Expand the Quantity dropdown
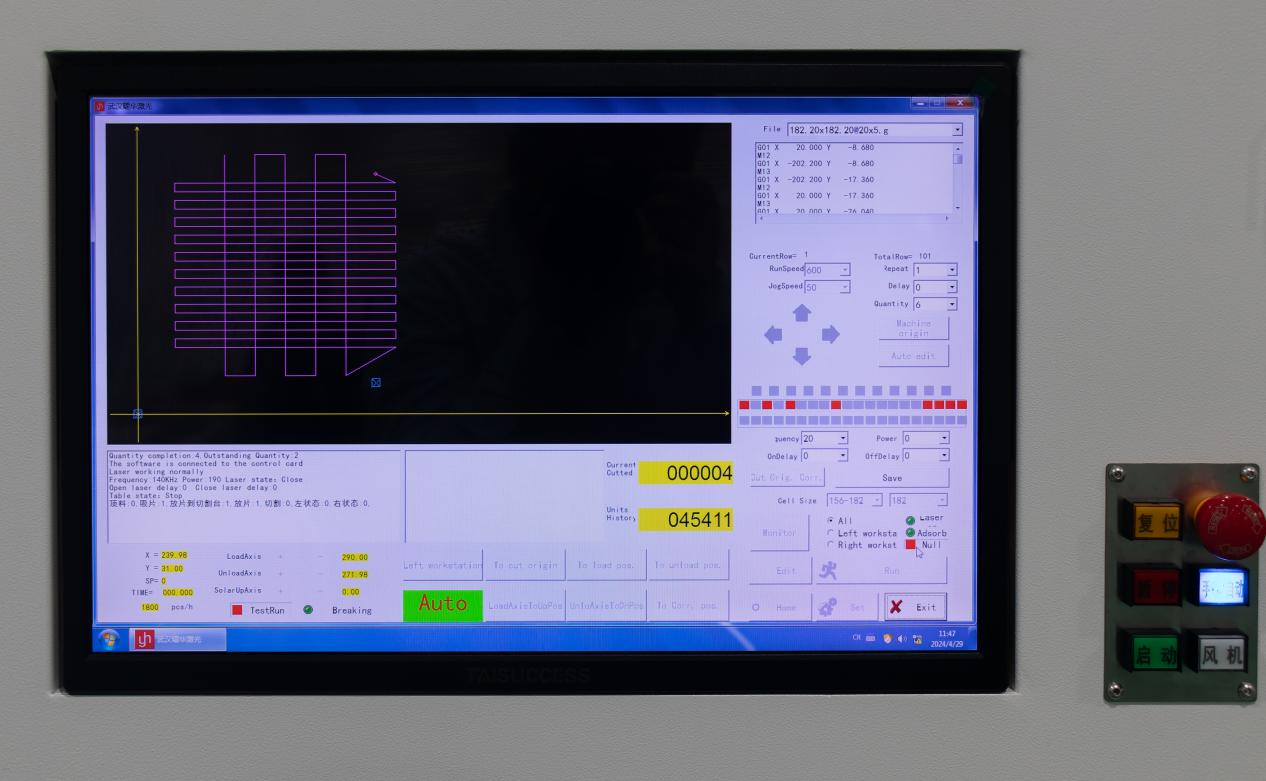This screenshot has width=1266, height=781. click(x=952, y=304)
